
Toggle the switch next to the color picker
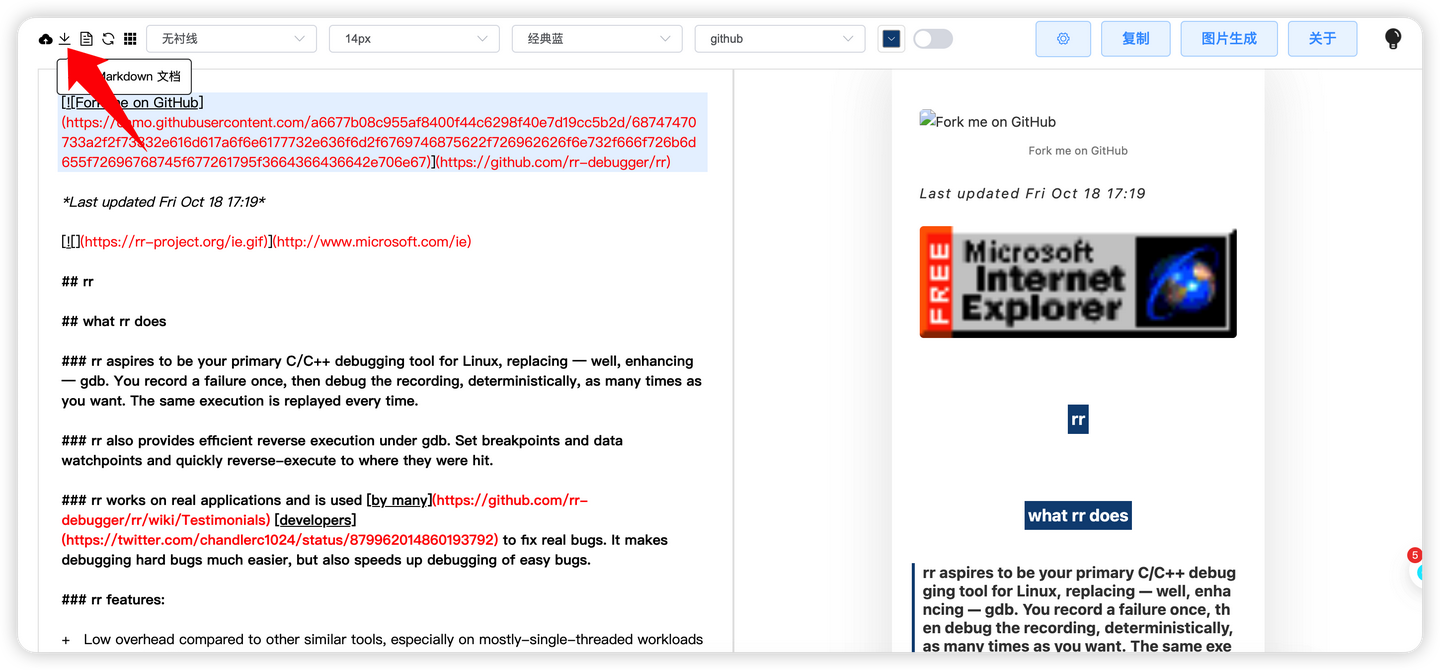(x=933, y=39)
